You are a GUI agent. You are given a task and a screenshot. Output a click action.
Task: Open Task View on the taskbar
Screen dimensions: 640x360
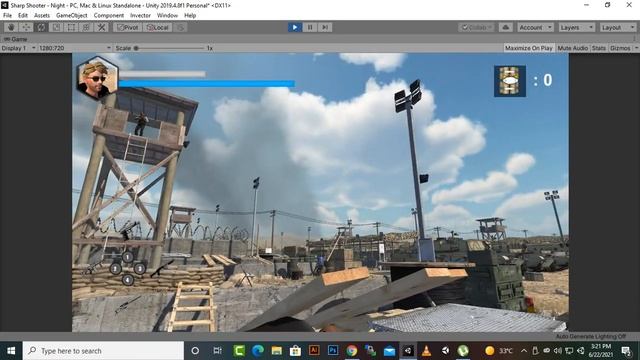[x=217, y=351]
